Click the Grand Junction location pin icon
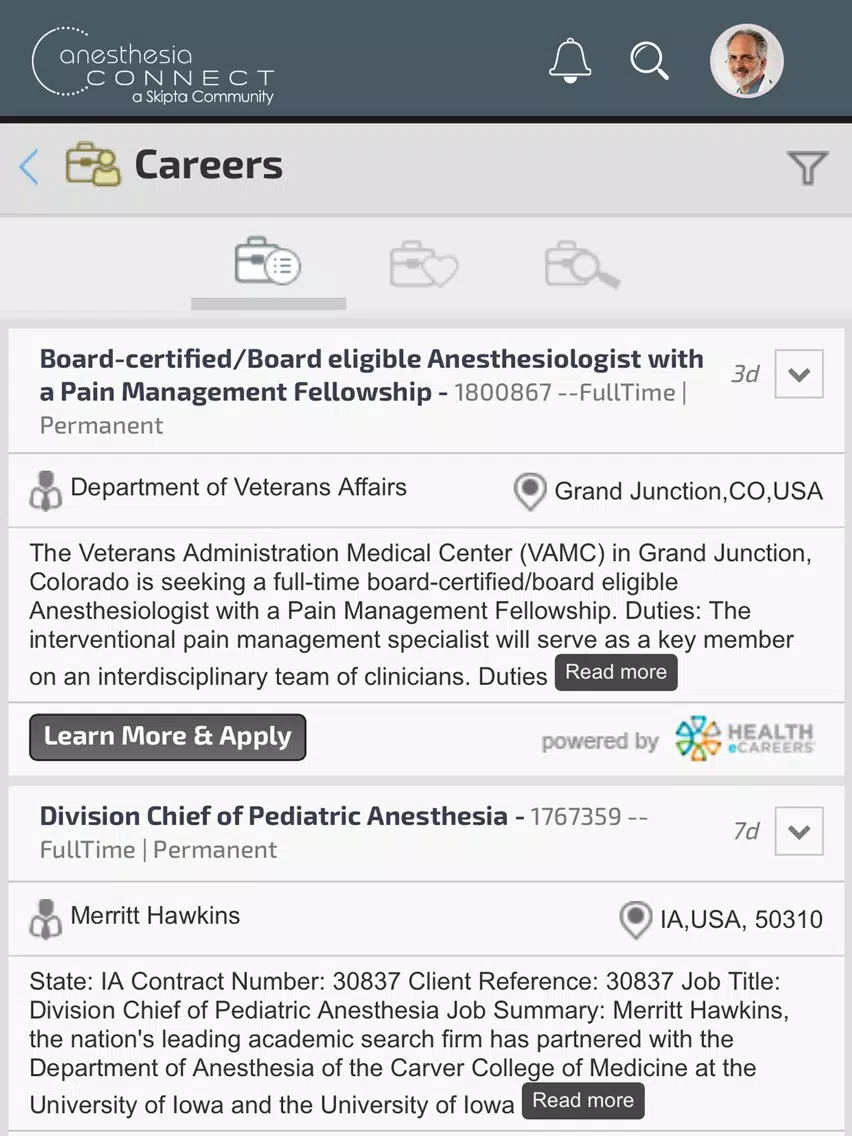852x1136 pixels. pos(530,492)
